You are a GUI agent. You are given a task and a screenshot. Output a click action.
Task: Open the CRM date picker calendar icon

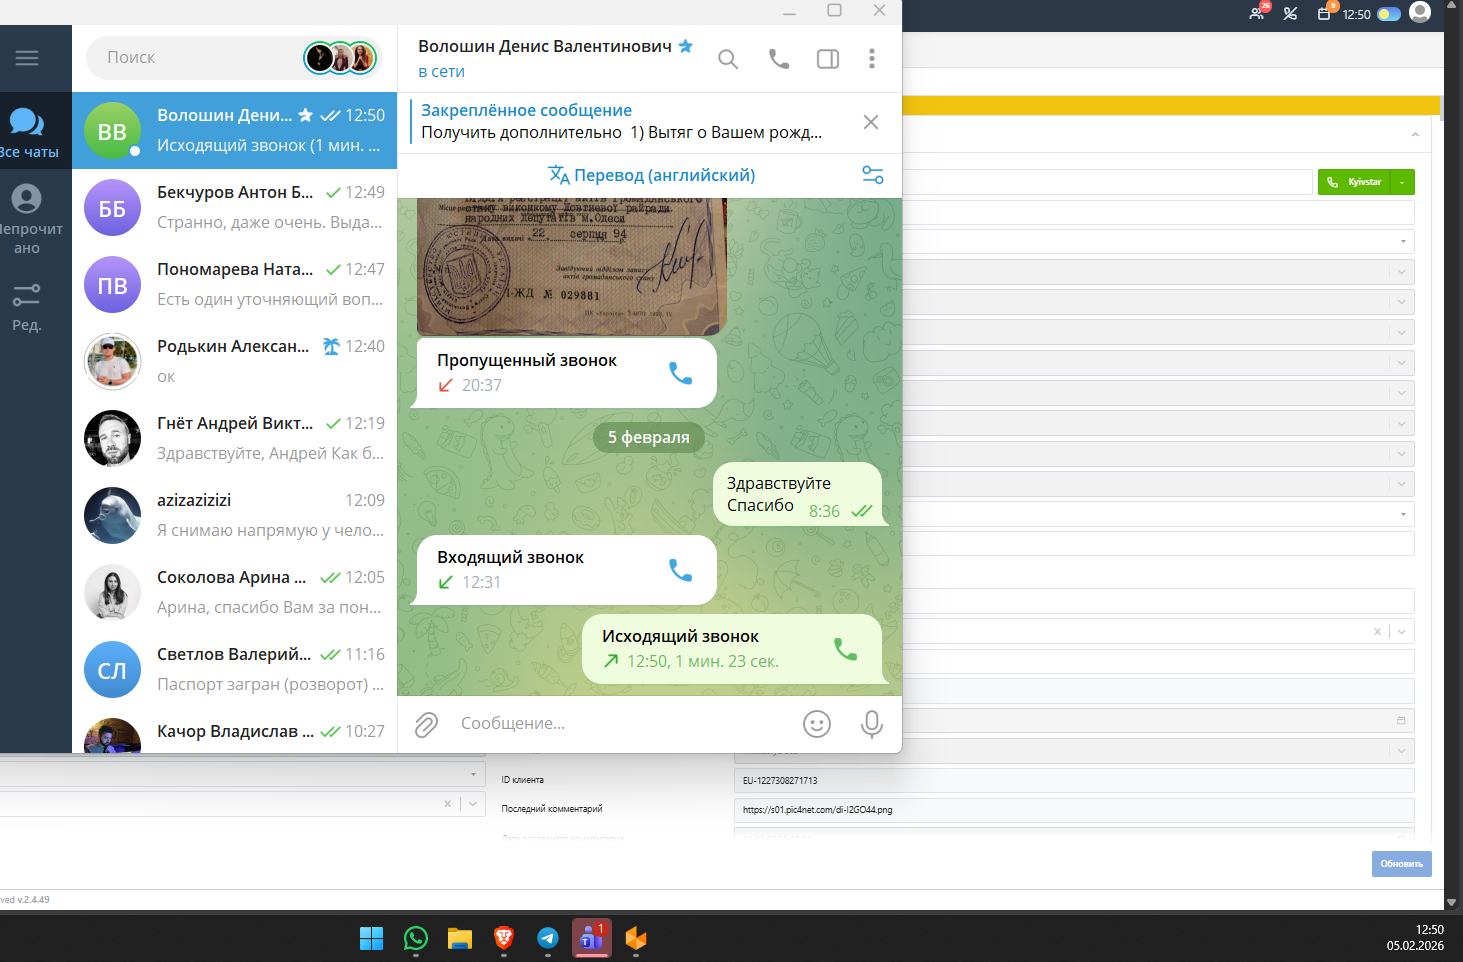click(x=1401, y=720)
